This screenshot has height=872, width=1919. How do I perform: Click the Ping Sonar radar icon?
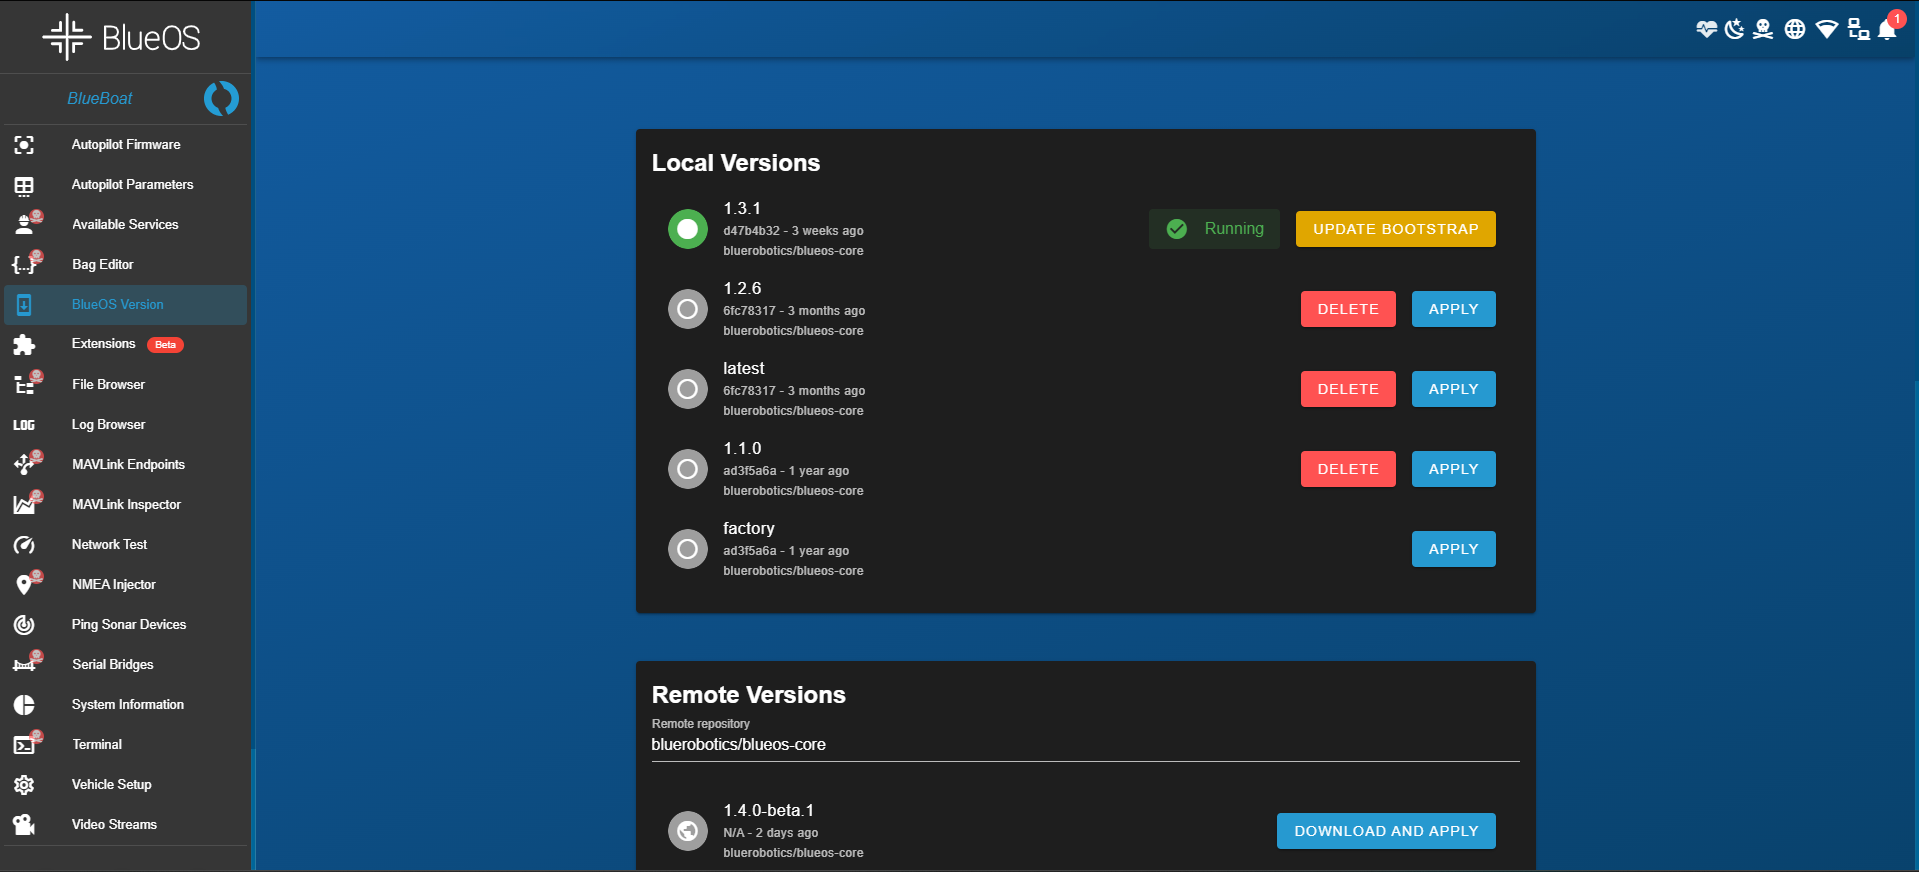[24, 625]
